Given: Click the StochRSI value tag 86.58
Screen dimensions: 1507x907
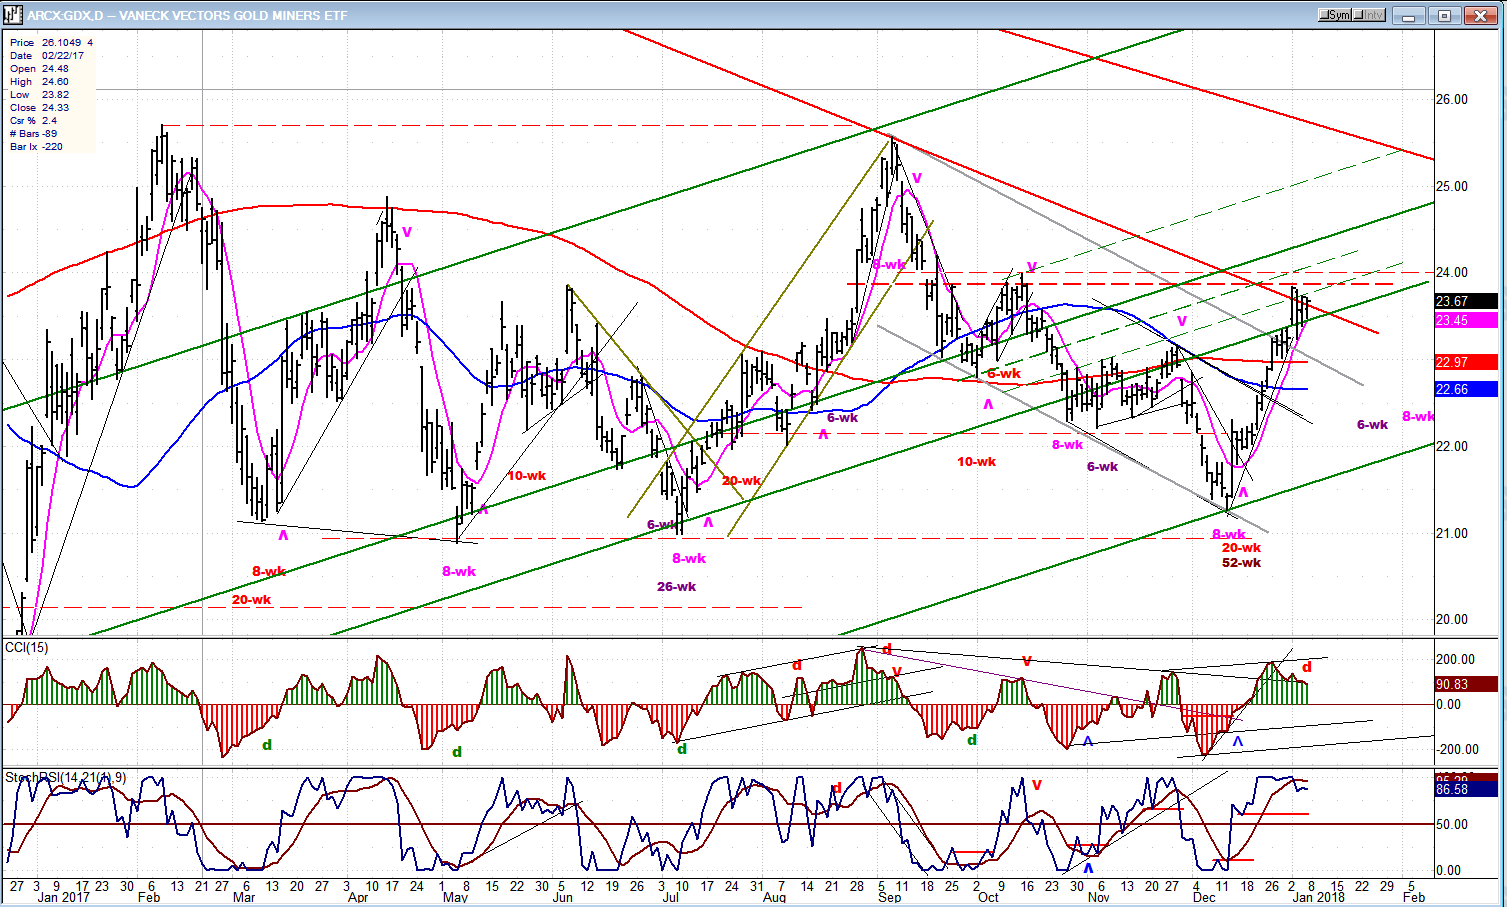Looking at the screenshot, I should pyautogui.click(x=1465, y=789).
